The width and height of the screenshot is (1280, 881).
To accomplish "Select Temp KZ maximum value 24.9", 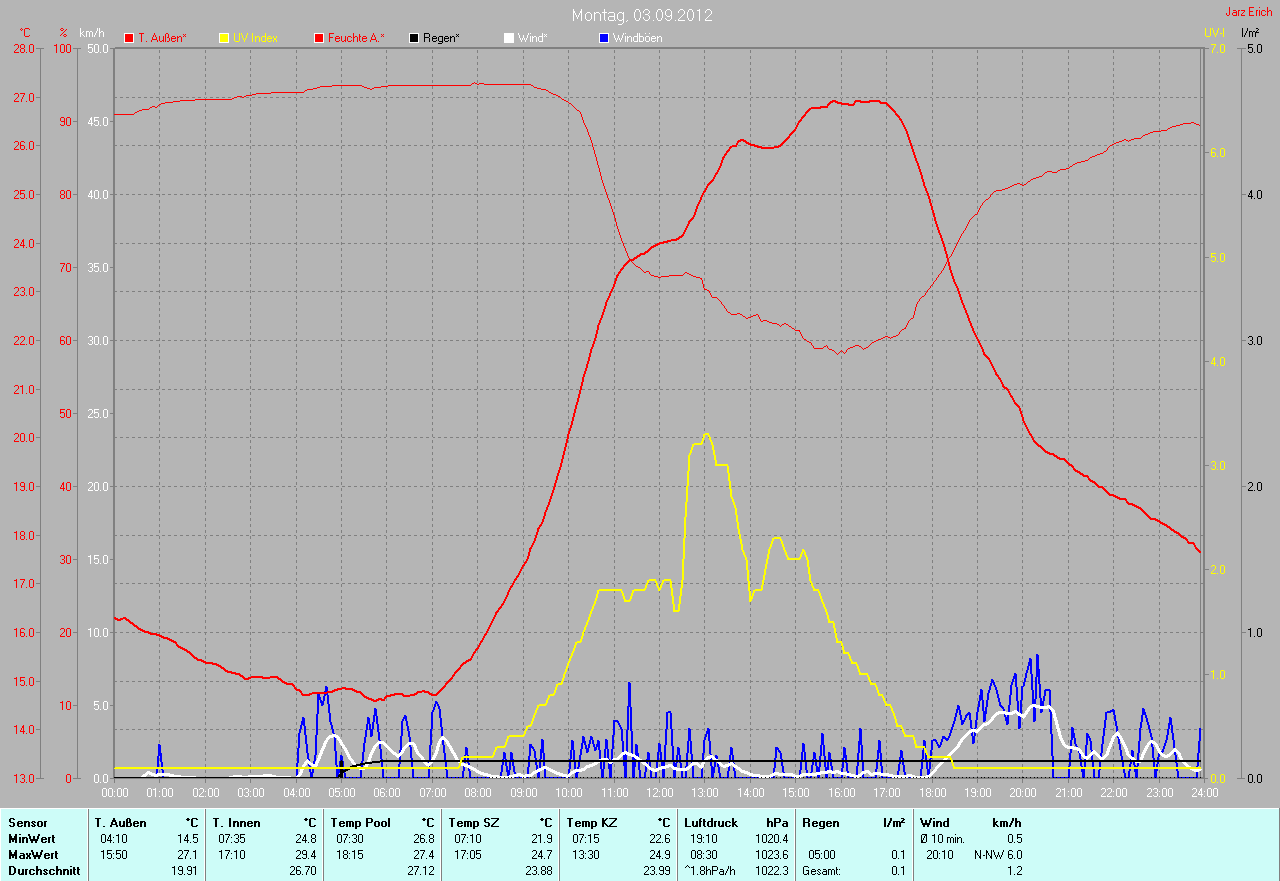I will 659,855.
